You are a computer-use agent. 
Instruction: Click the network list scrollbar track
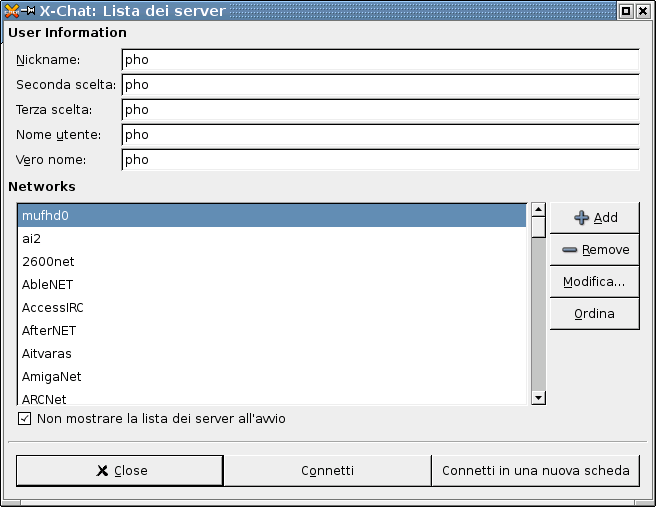point(538,320)
